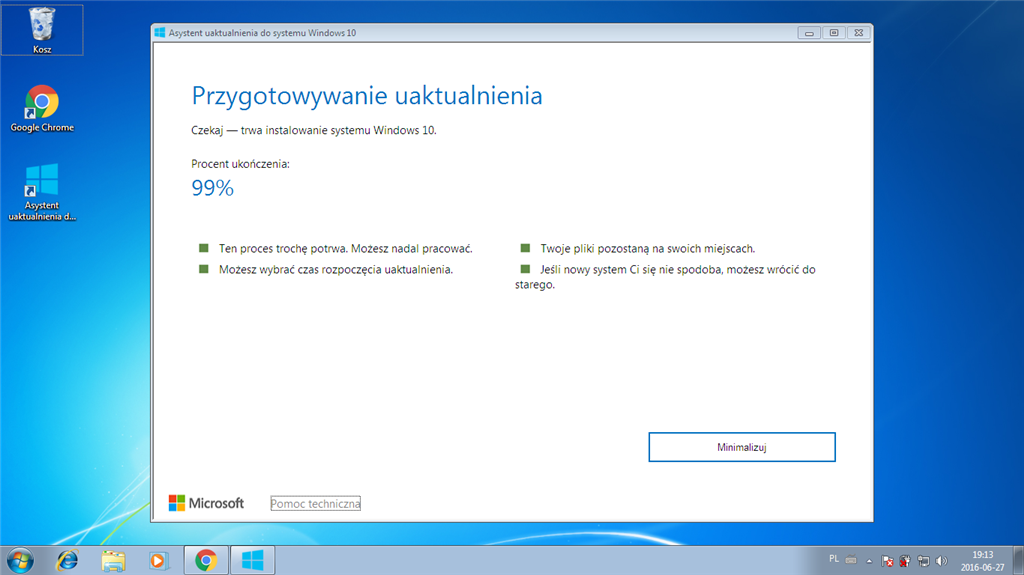
Task: Click the line 'Ten proces trochę potrwa'
Action: click(345, 248)
